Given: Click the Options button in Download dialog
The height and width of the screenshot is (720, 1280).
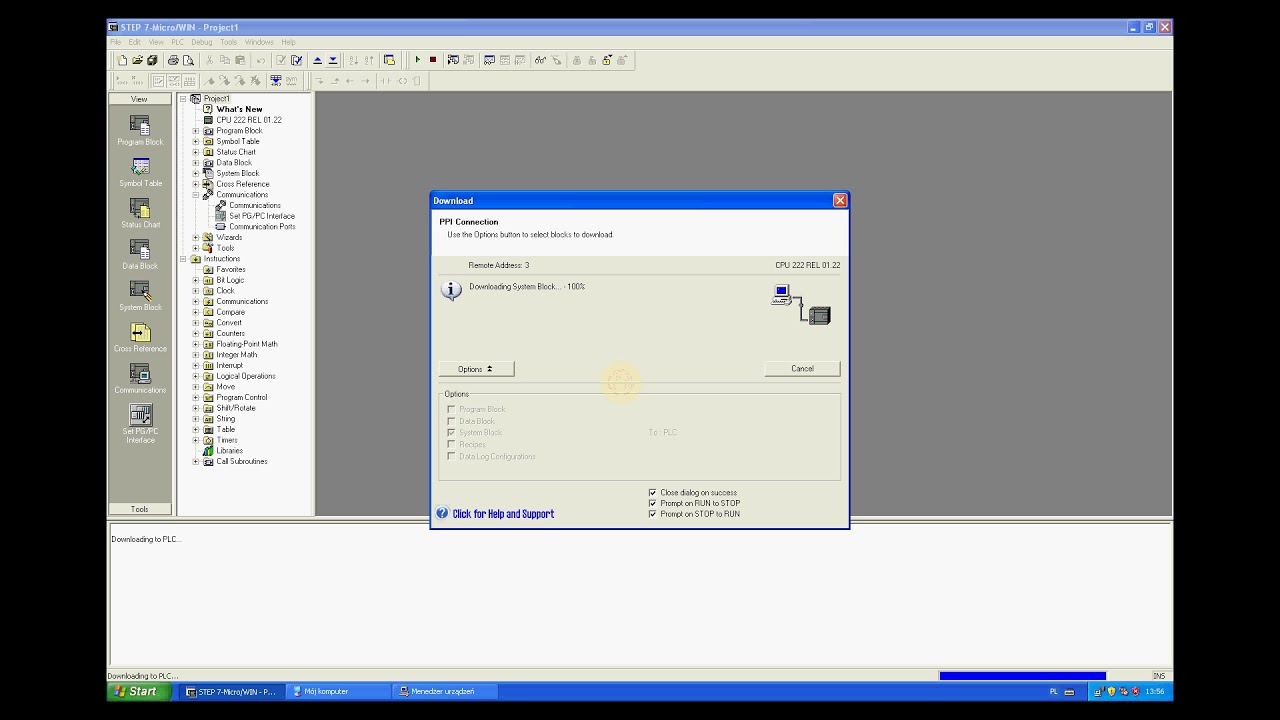Looking at the screenshot, I should (477, 369).
